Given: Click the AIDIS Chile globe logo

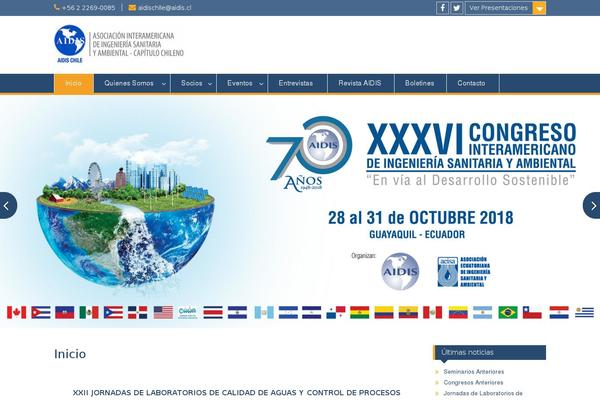Looking at the screenshot, I should (70, 44).
